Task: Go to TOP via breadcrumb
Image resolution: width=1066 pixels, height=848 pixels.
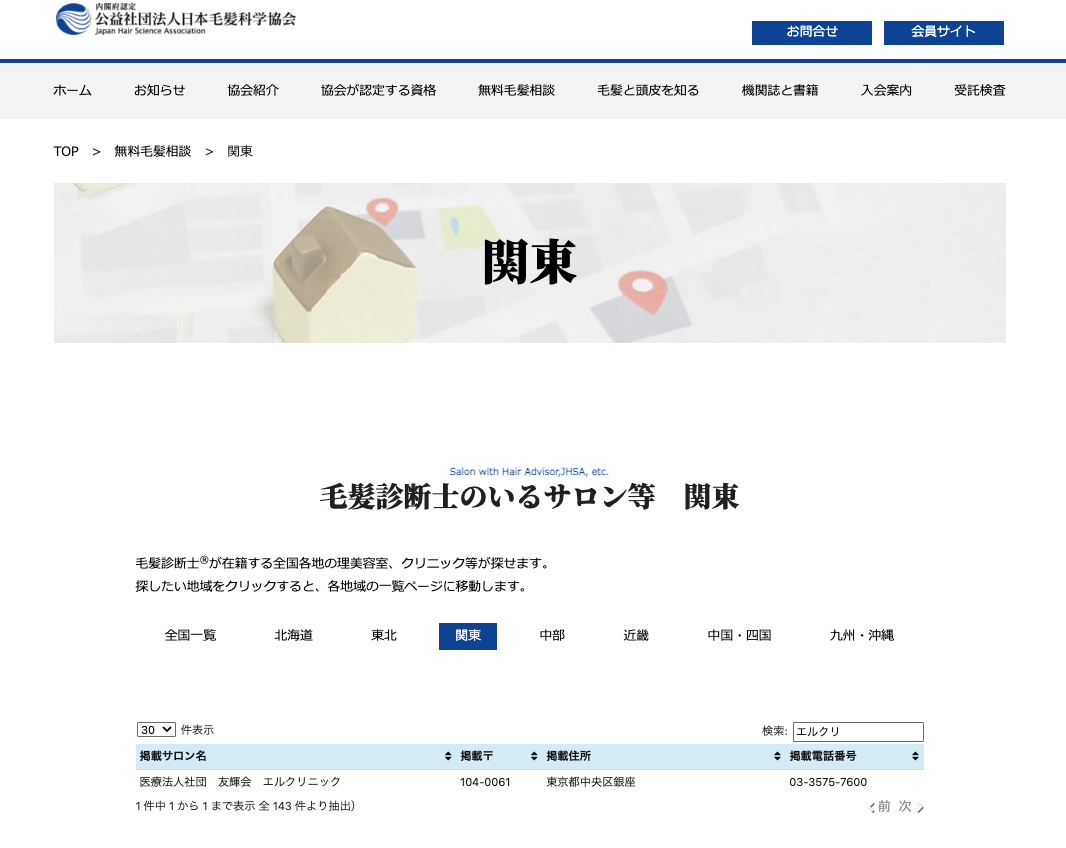Action: [x=66, y=152]
